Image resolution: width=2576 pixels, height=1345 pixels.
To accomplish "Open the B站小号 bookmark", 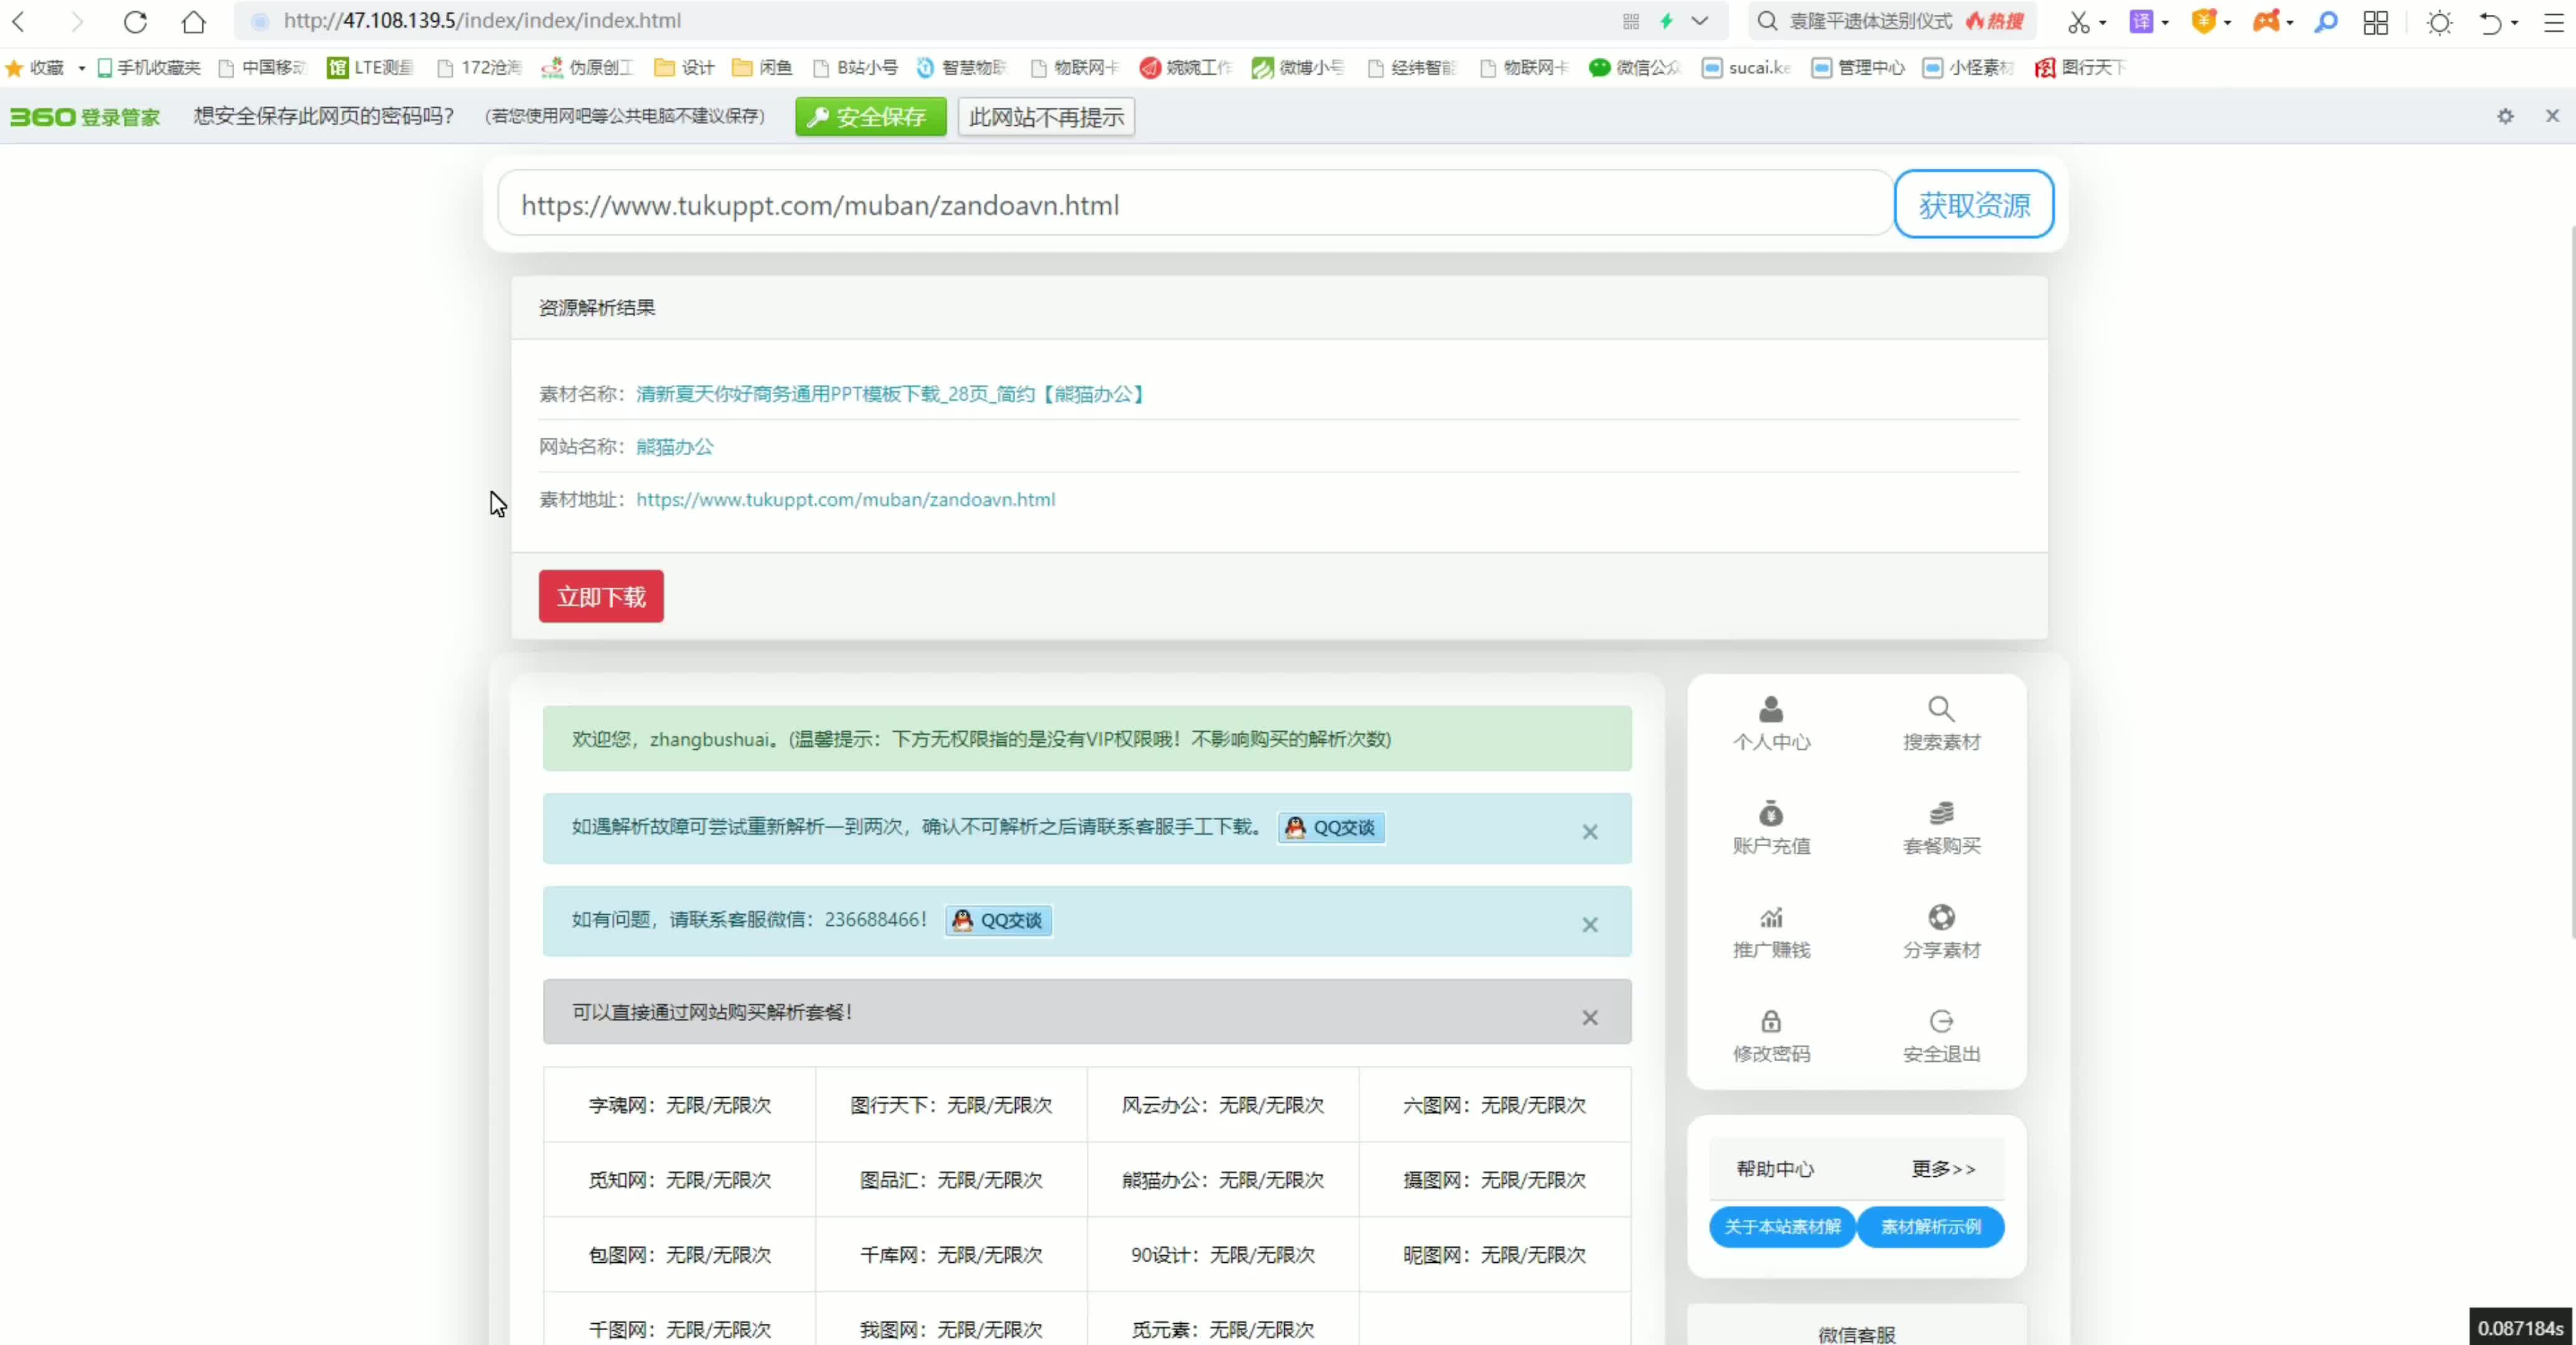I will pos(855,67).
